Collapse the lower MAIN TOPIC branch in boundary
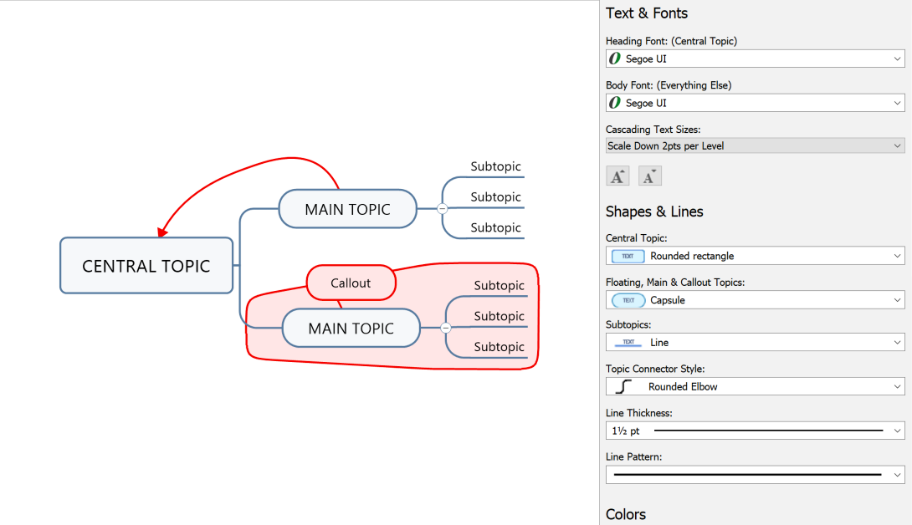The height and width of the screenshot is (525, 912). tap(446, 328)
